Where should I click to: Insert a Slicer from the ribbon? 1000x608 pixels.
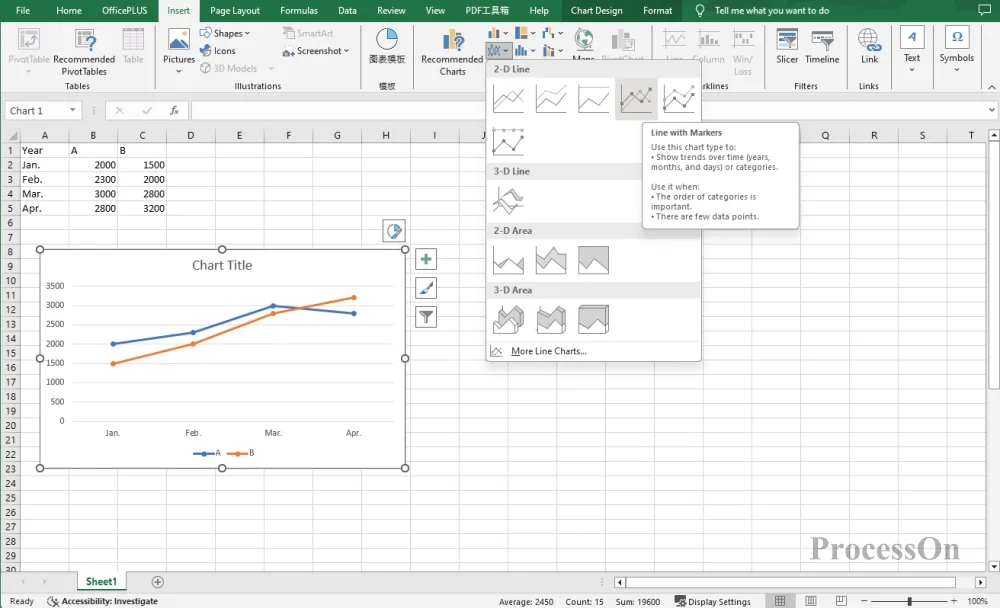787,47
